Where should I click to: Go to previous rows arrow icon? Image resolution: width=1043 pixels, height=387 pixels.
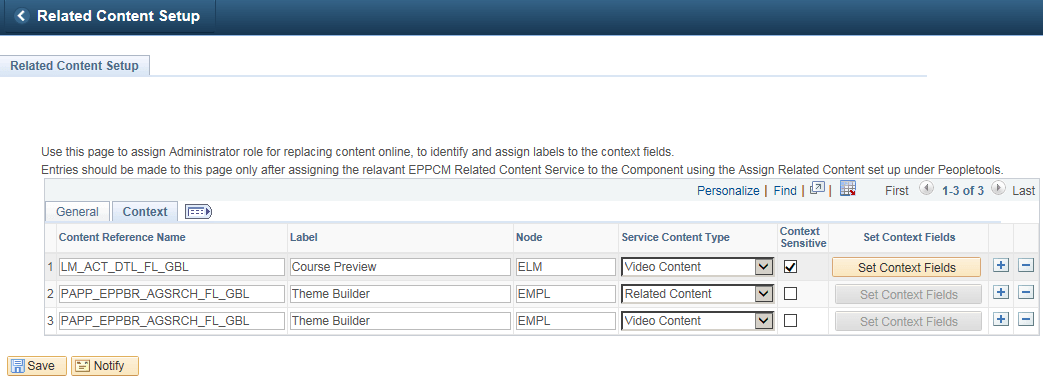tap(927, 189)
